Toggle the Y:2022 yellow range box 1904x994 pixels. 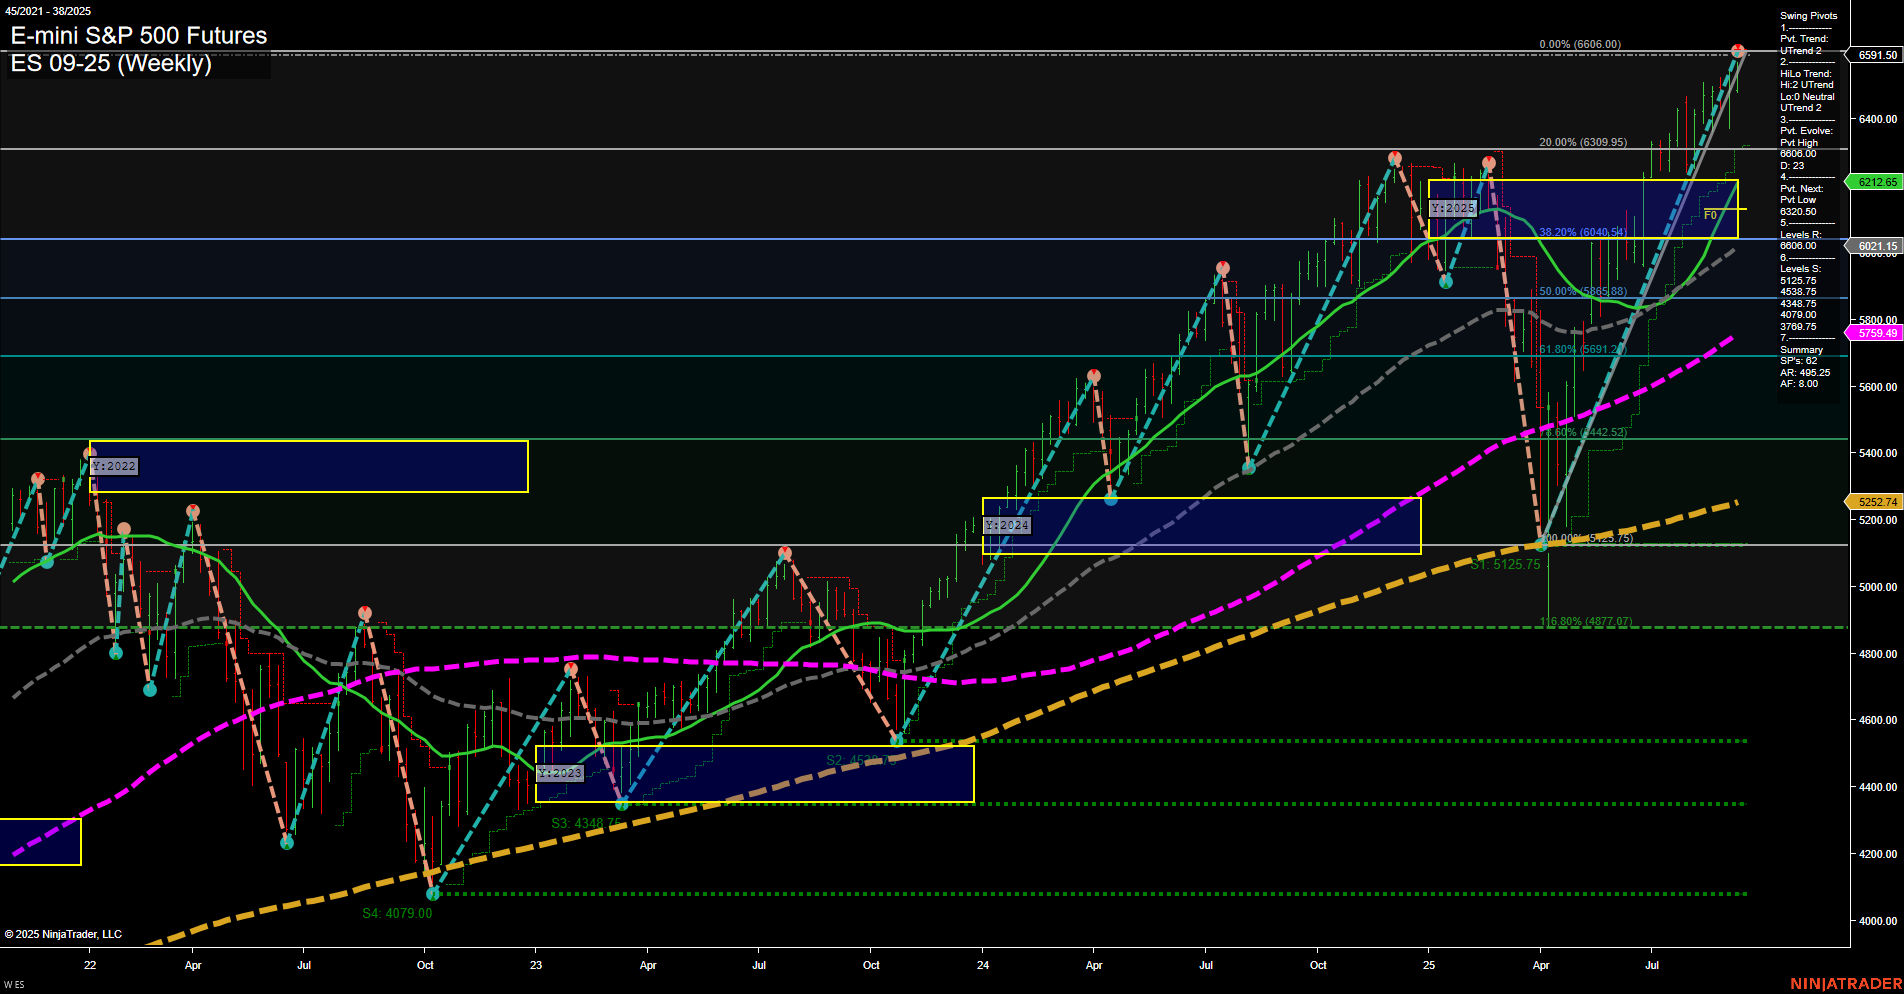point(113,466)
